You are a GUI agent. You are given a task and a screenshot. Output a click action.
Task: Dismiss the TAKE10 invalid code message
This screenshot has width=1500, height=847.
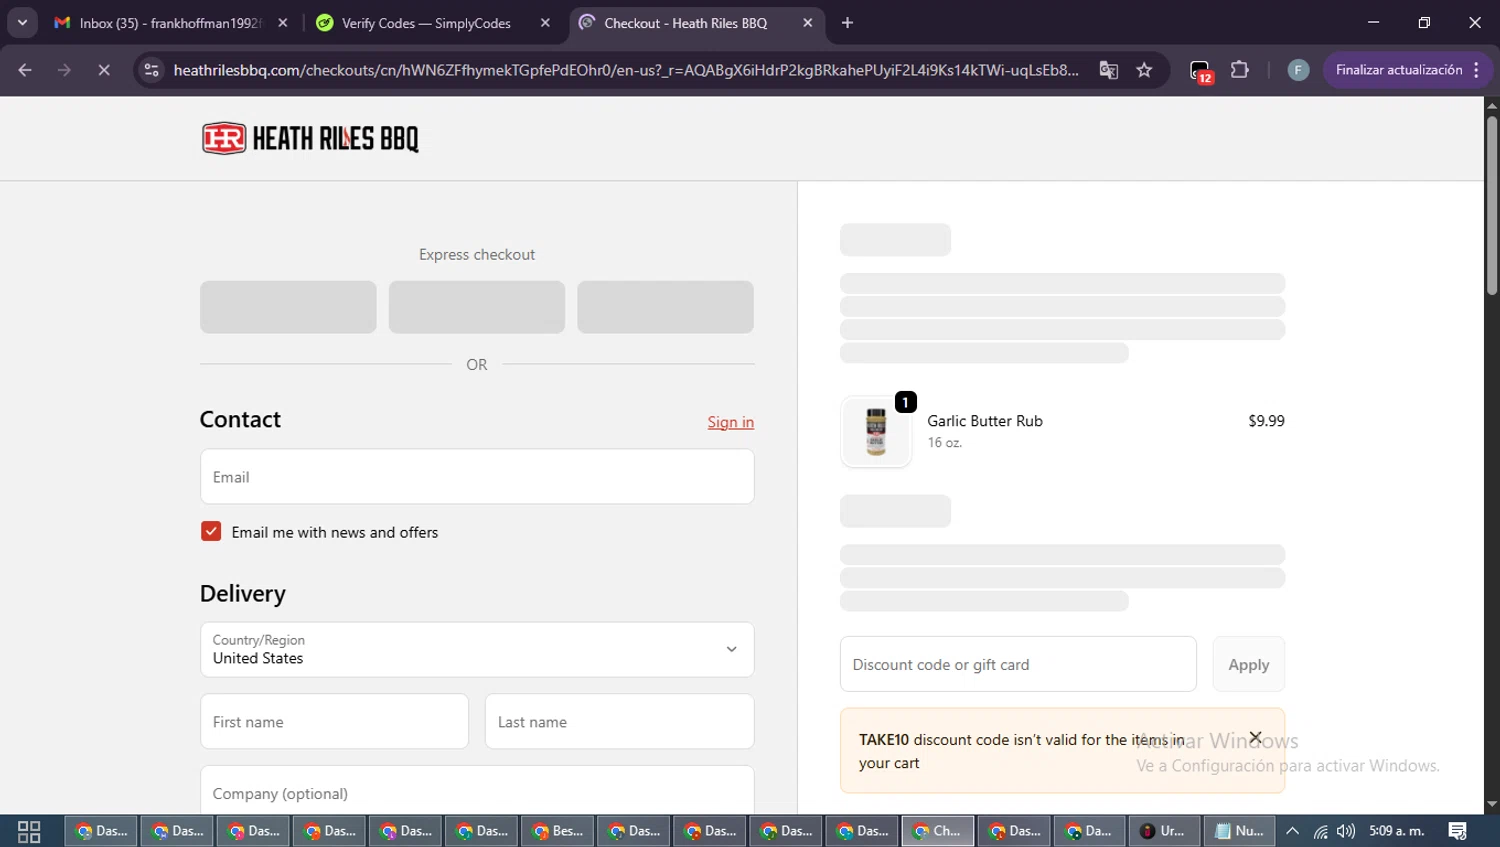point(1256,738)
